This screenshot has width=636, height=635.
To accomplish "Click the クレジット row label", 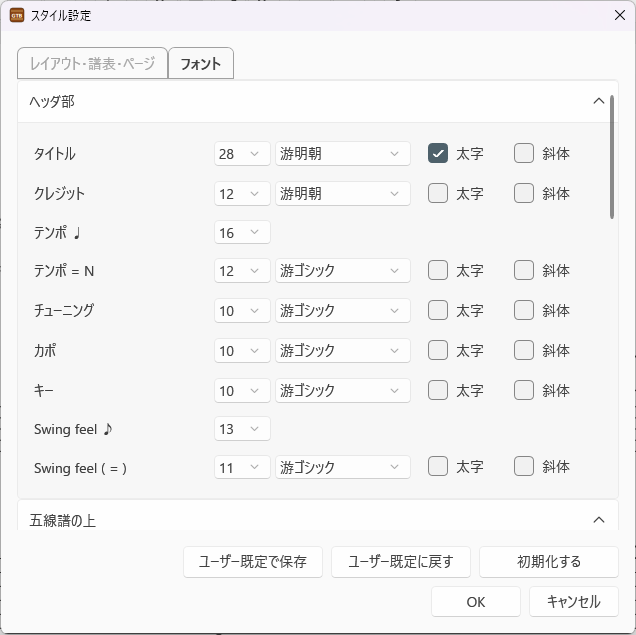I will (x=59, y=194).
